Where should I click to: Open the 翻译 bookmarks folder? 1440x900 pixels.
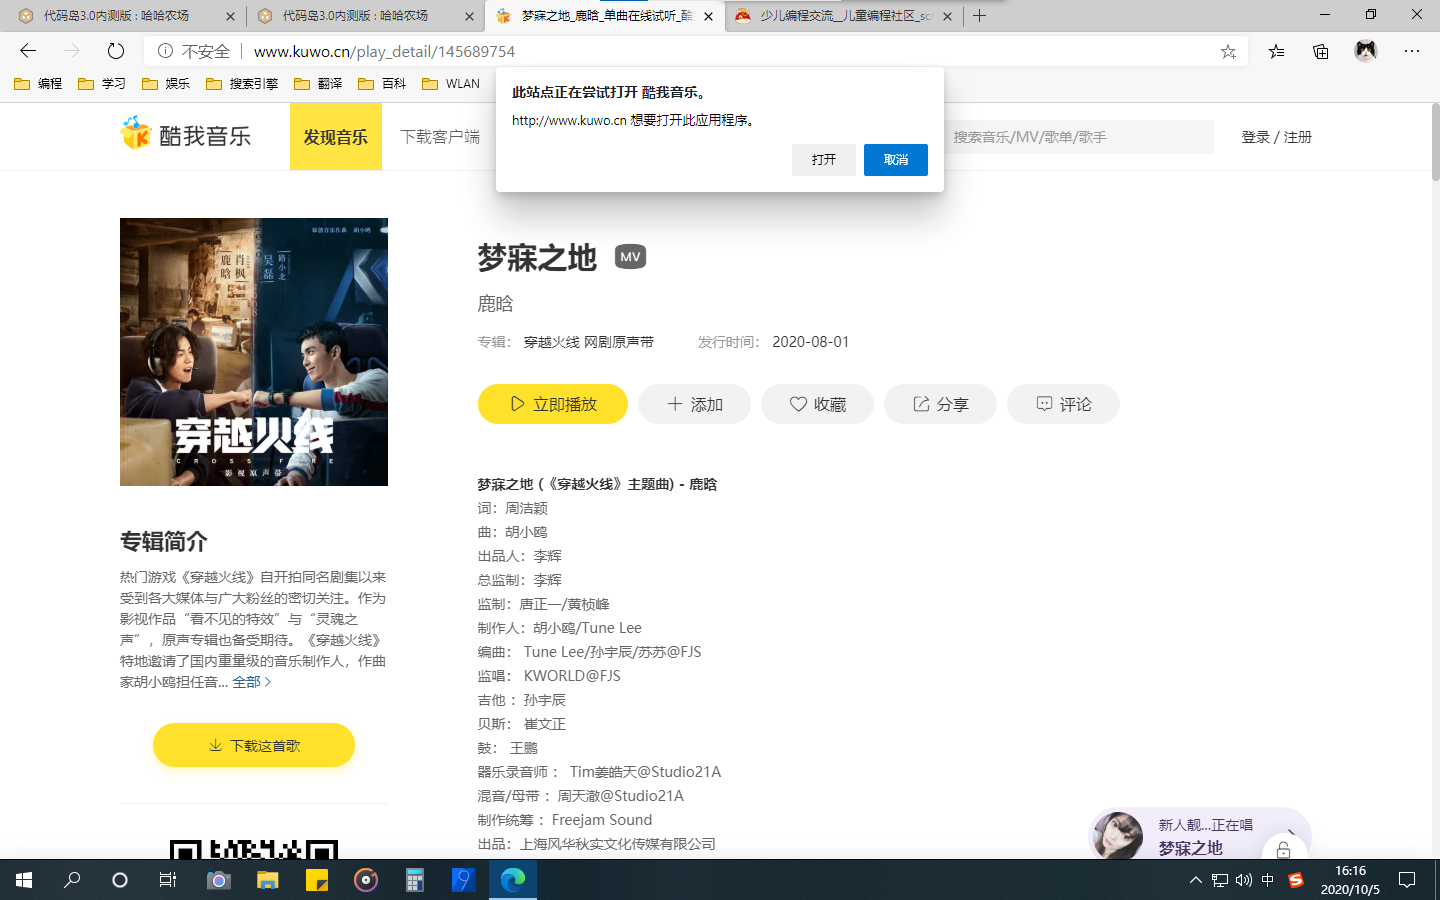[318, 84]
